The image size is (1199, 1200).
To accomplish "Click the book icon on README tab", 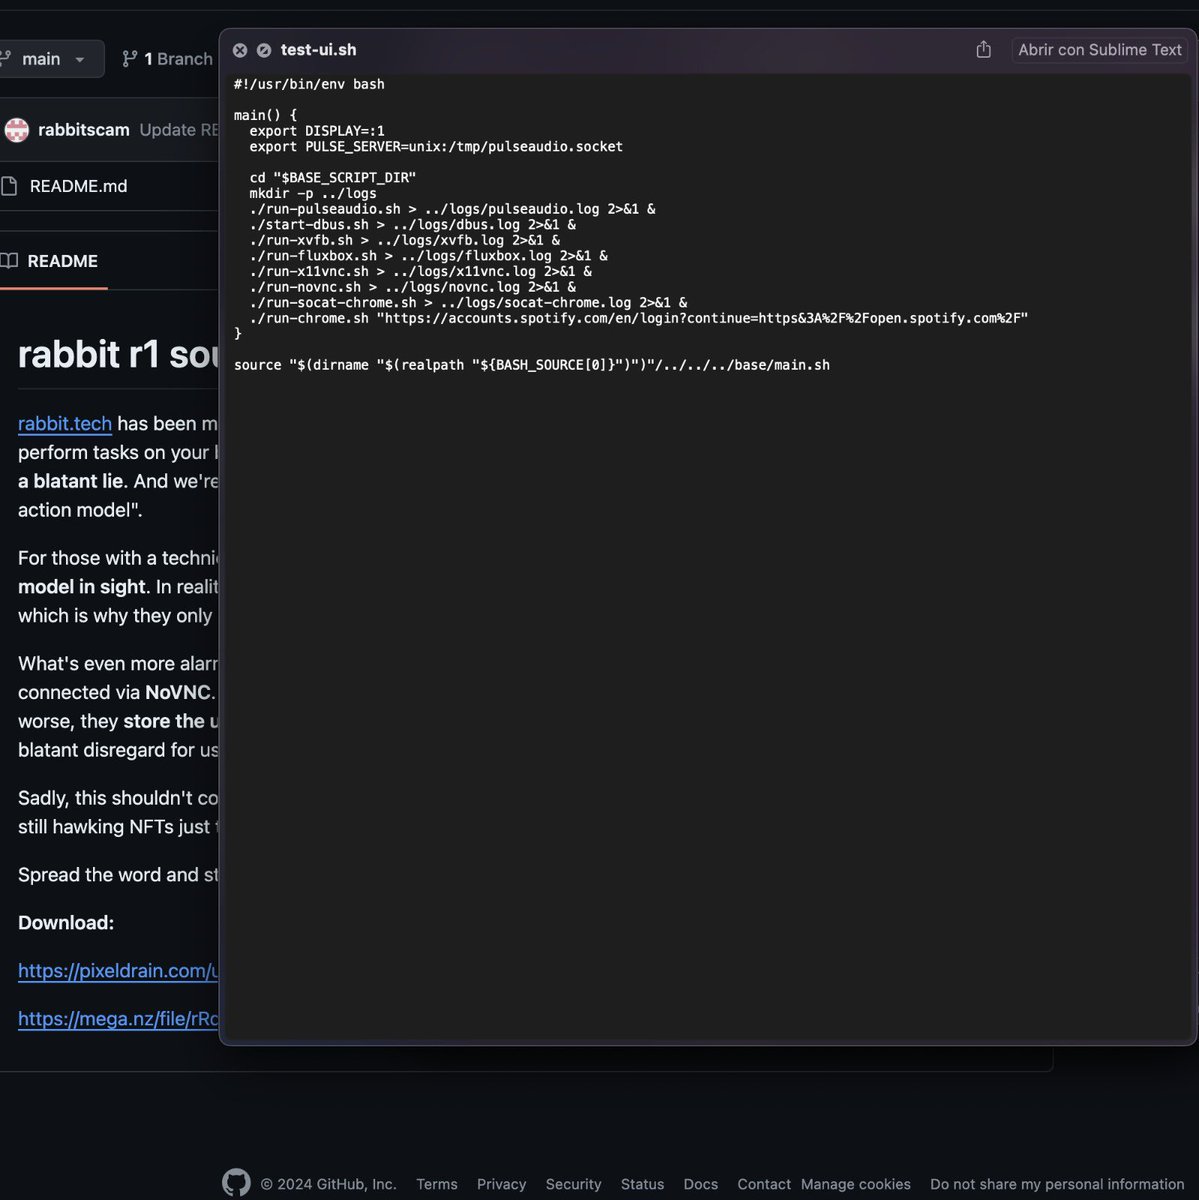I will (9, 261).
